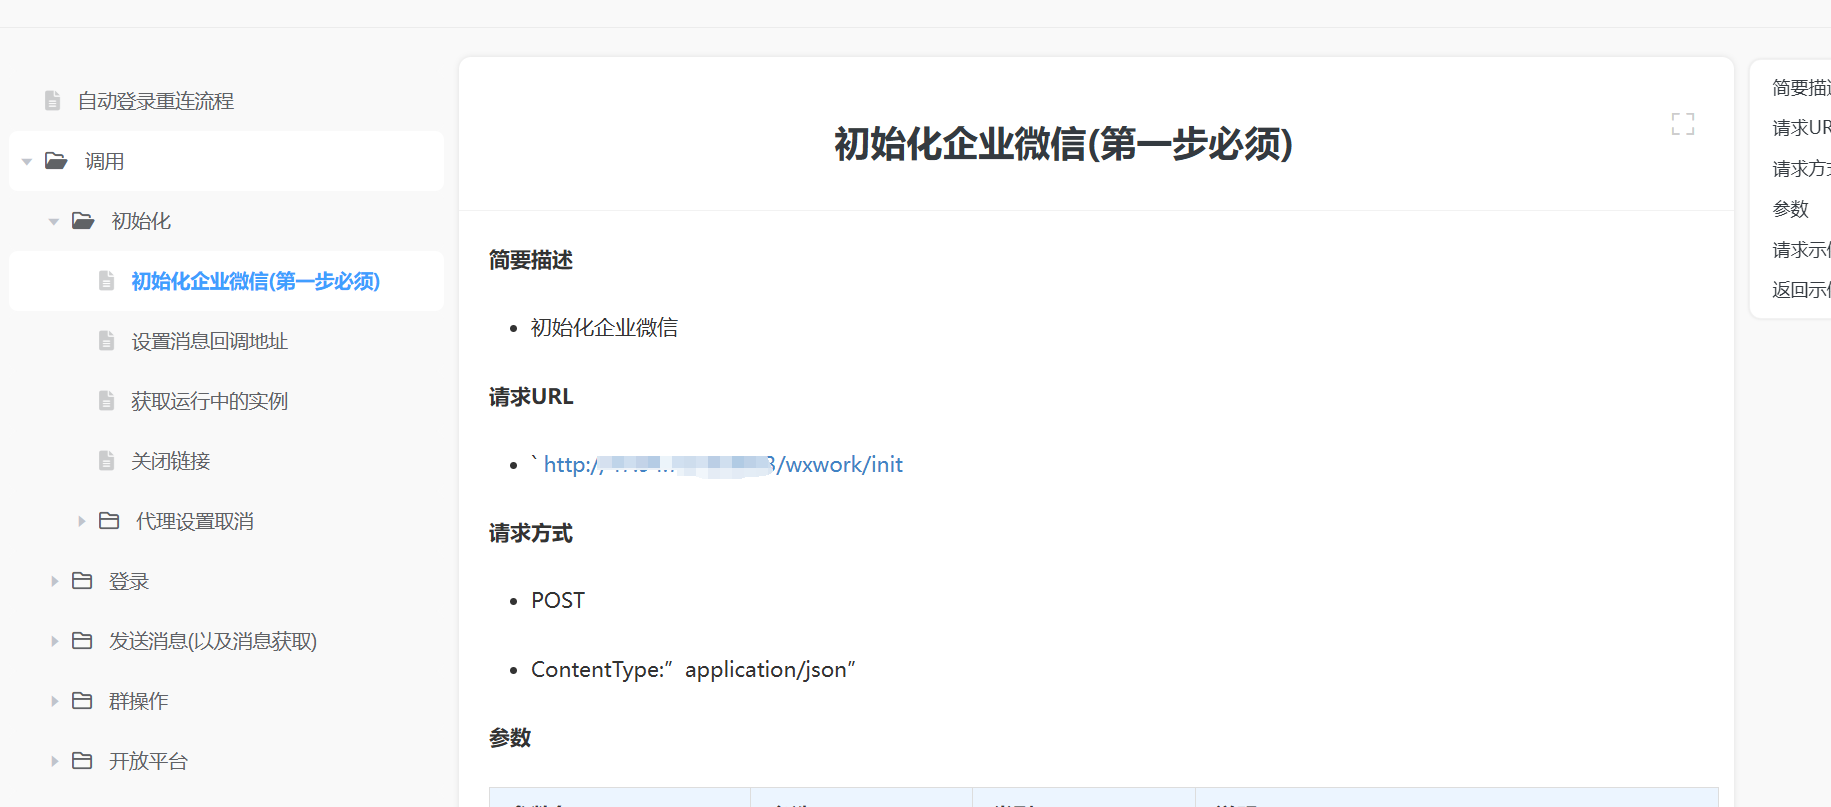Click the page icon beside 关闭链接
Viewport: 1831px width, 807px height.
pyautogui.click(x=106, y=460)
